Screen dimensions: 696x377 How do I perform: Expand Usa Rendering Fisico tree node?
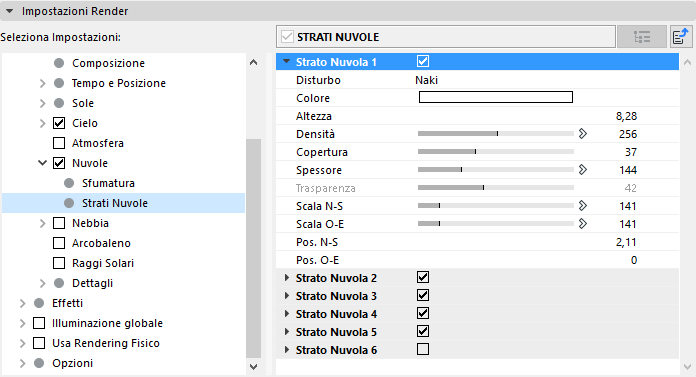click(x=22, y=343)
